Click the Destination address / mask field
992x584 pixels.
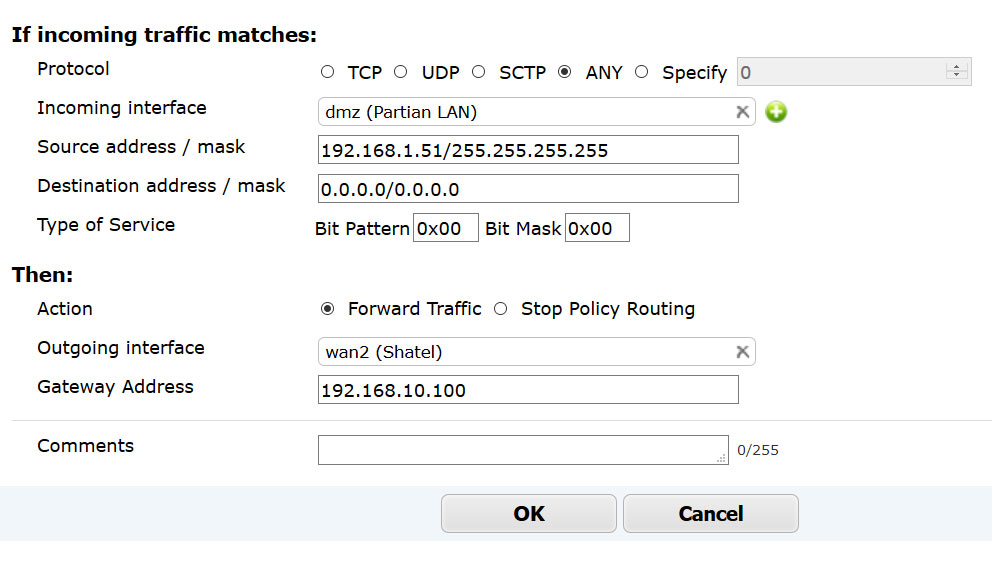point(528,189)
